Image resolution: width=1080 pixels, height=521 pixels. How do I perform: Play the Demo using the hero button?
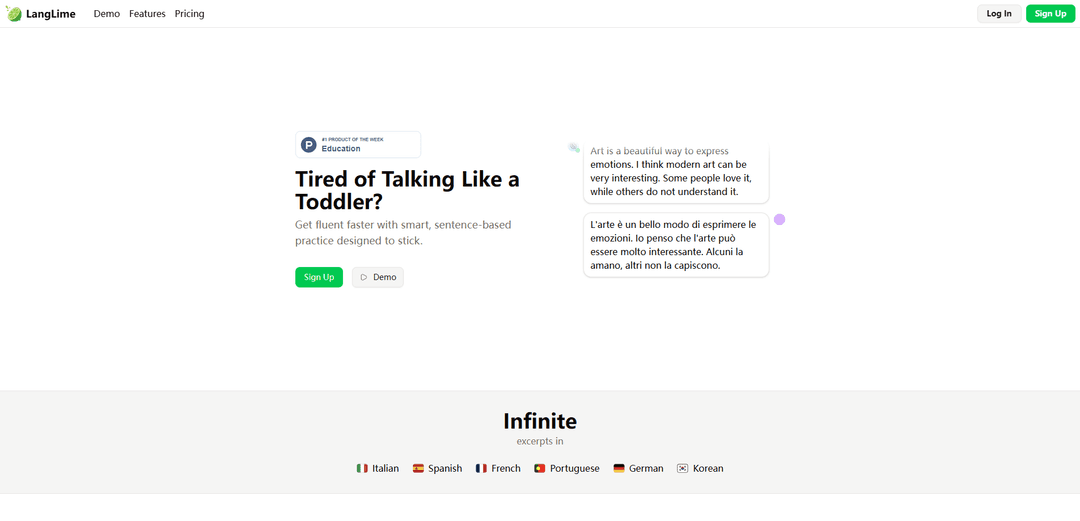point(378,277)
